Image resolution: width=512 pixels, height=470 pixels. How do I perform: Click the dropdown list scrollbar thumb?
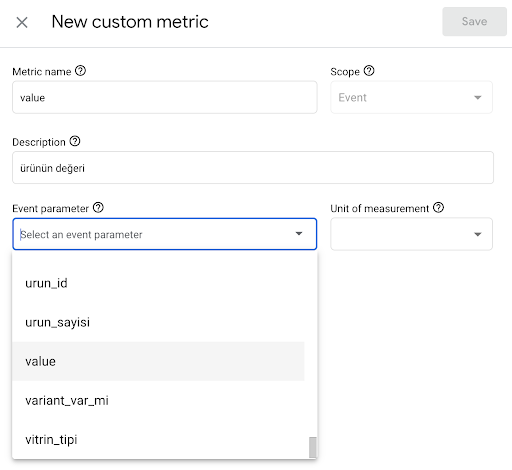[313, 448]
